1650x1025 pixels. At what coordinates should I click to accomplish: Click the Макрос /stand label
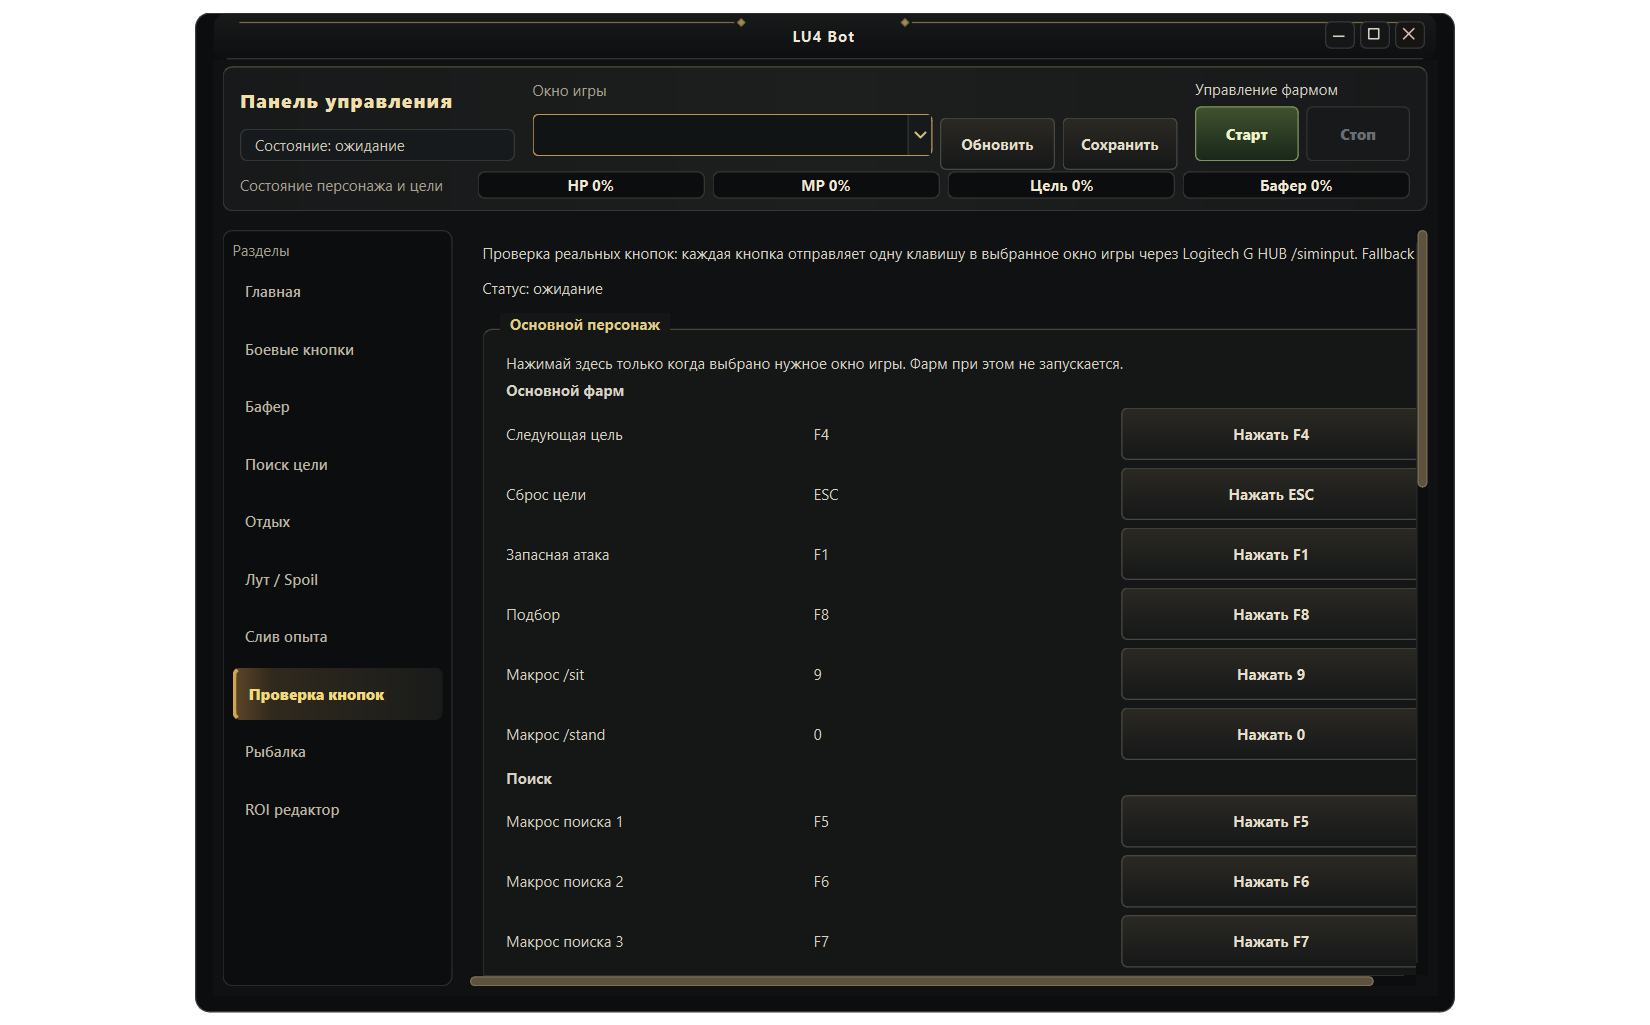coord(555,735)
